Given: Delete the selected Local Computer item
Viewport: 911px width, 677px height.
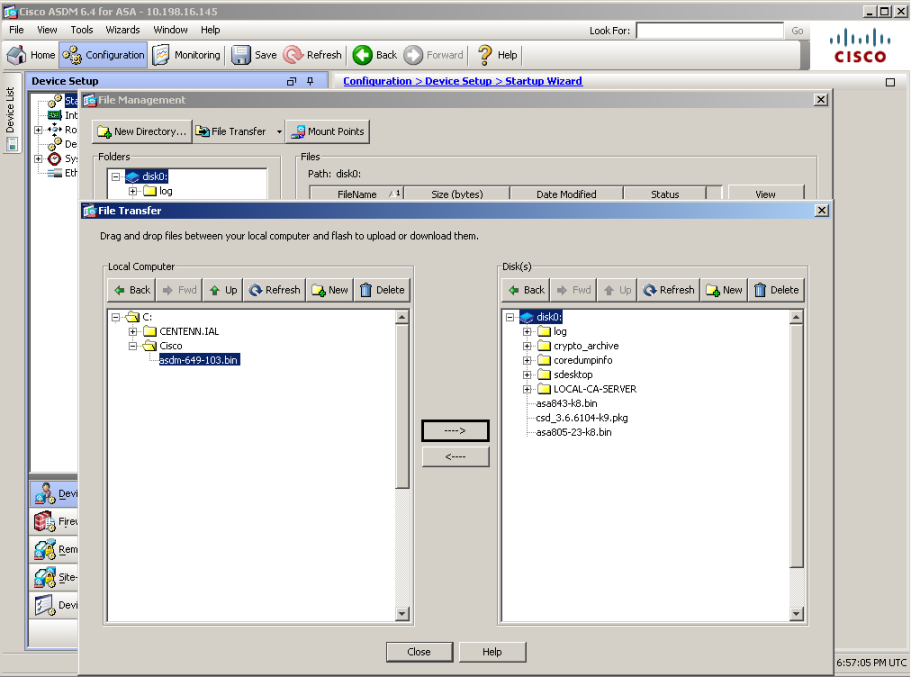Looking at the screenshot, I should [x=382, y=290].
